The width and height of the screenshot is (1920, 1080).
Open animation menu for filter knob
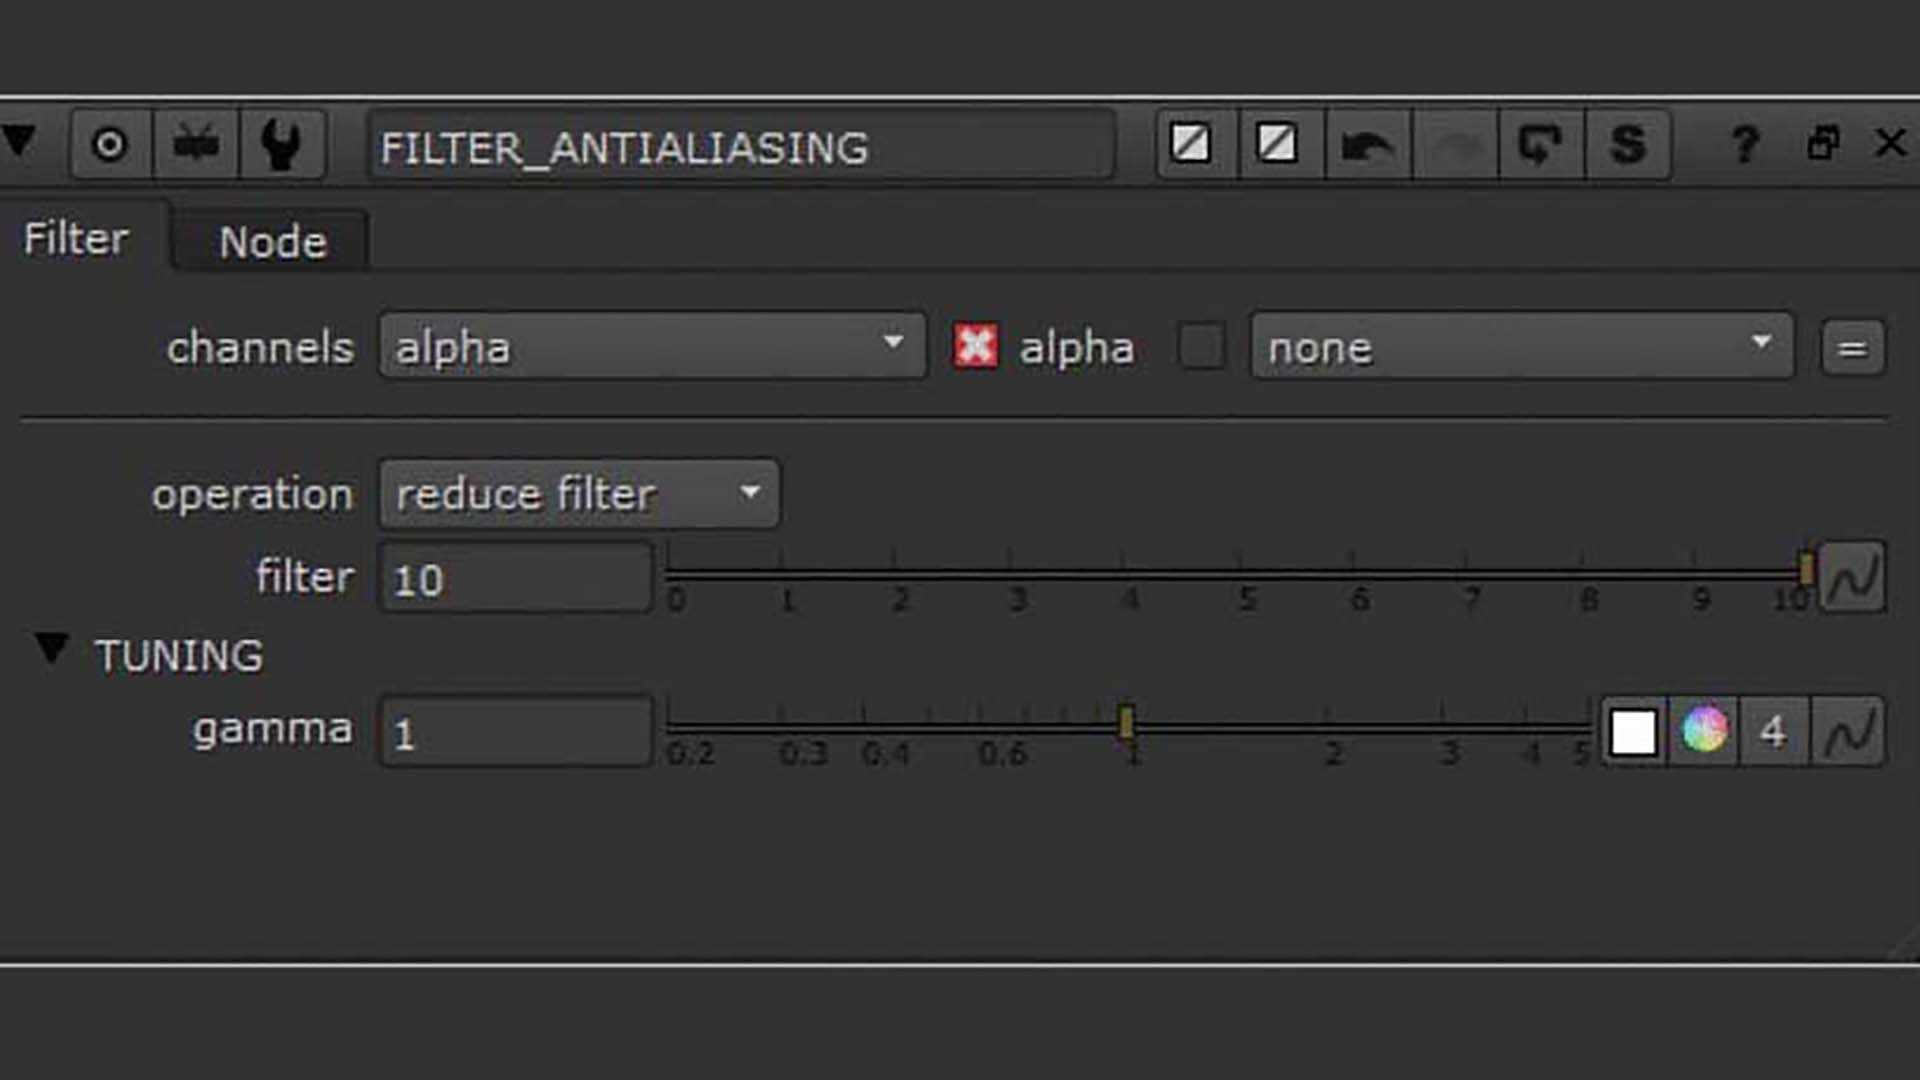[x=1853, y=577]
